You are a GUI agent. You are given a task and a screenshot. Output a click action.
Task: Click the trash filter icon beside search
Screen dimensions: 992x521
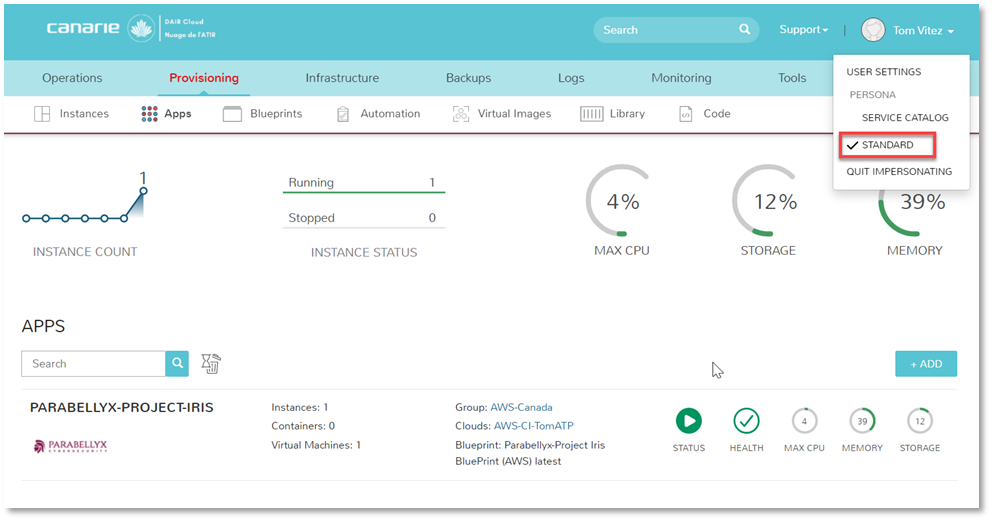tap(210, 364)
